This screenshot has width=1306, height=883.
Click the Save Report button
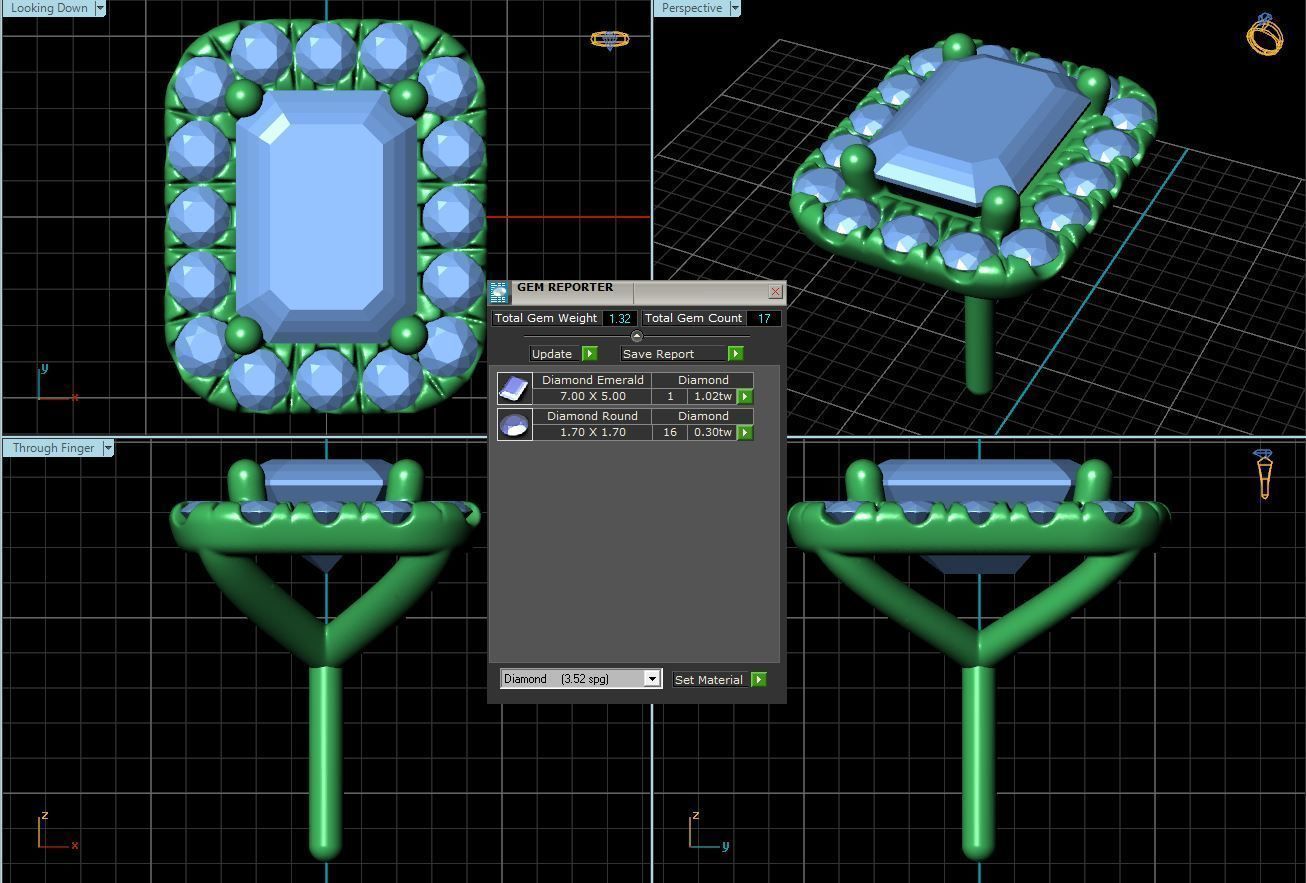tap(674, 354)
